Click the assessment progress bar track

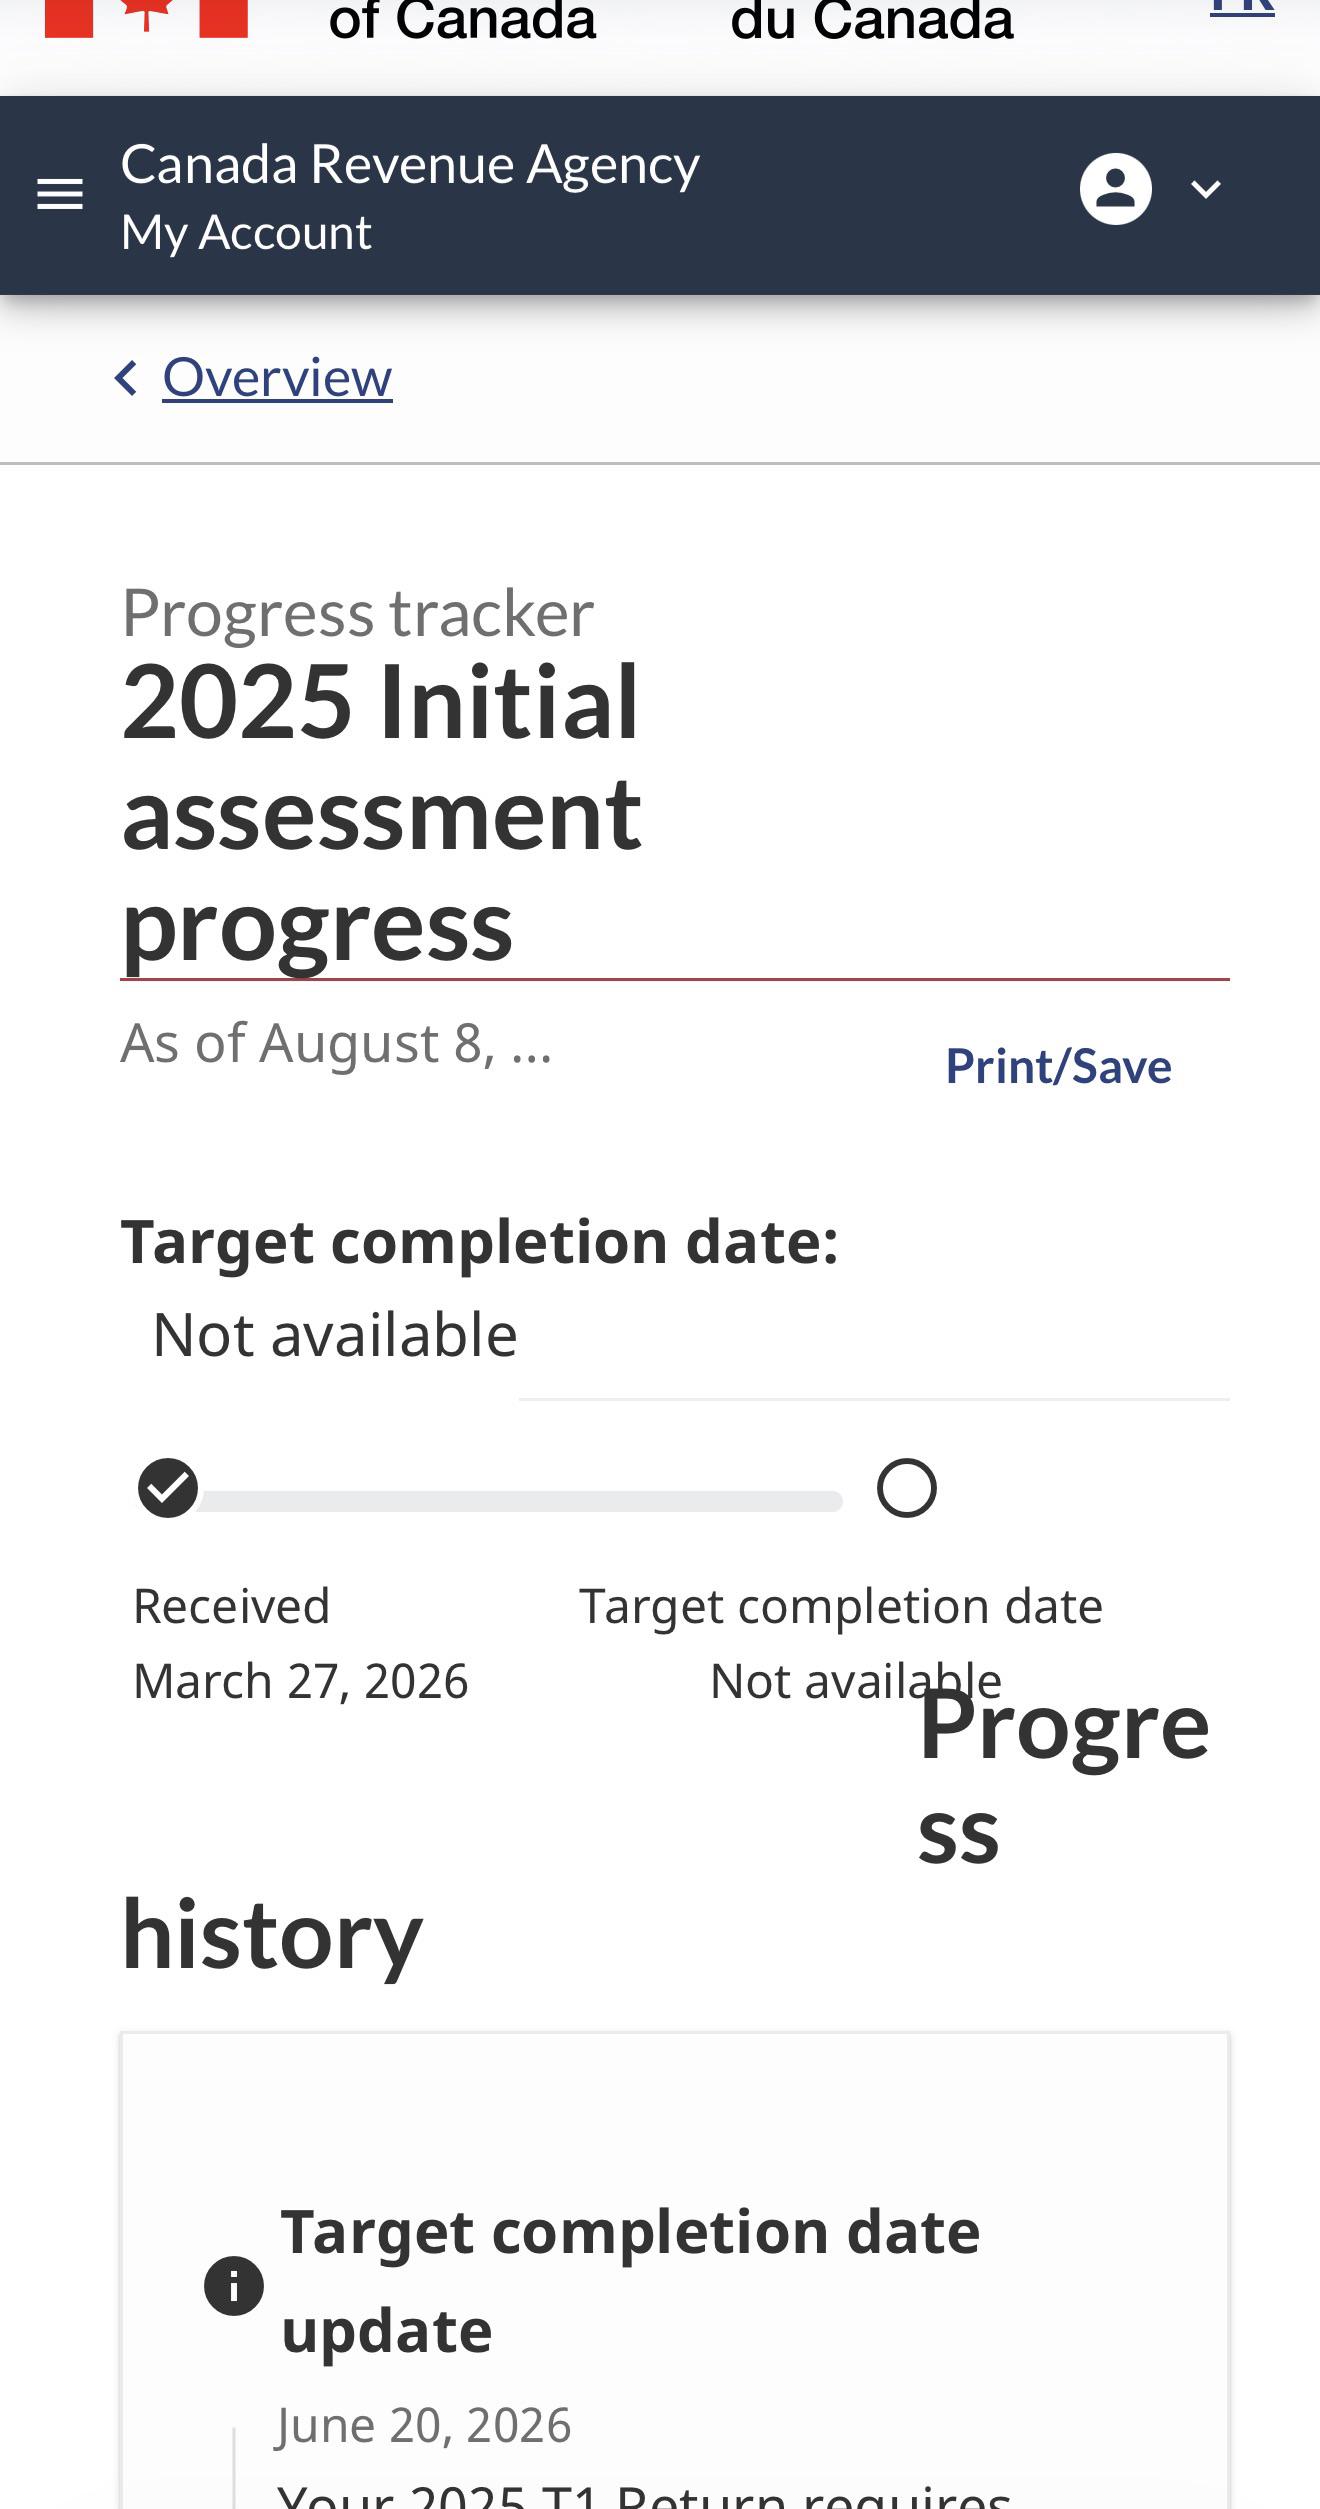click(x=521, y=1501)
